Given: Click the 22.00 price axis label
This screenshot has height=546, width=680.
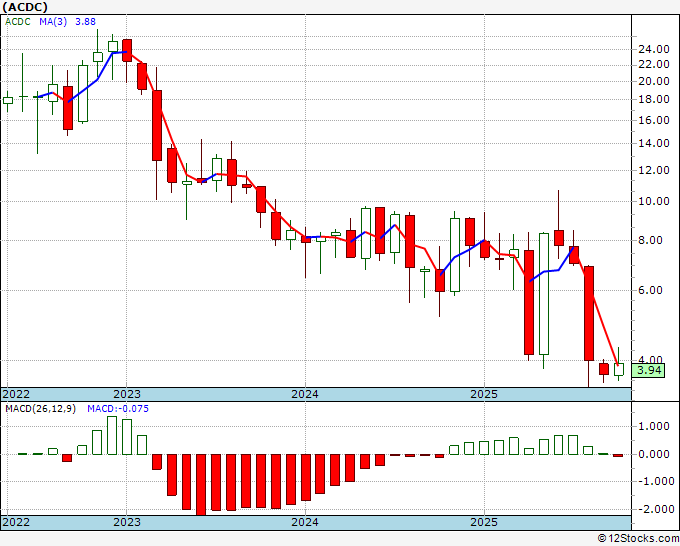Looking at the screenshot, I should (x=654, y=65).
